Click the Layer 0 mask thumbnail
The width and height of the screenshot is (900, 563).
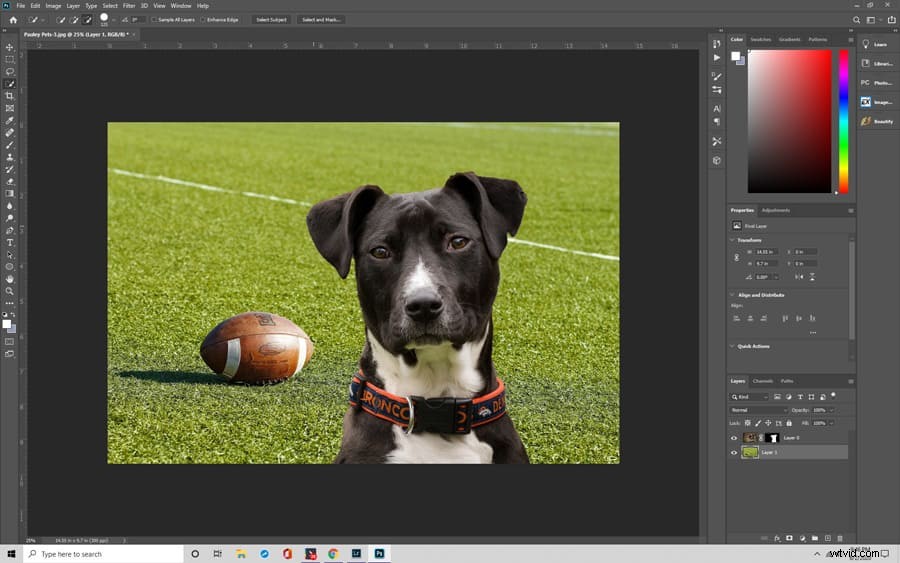point(773,438)
